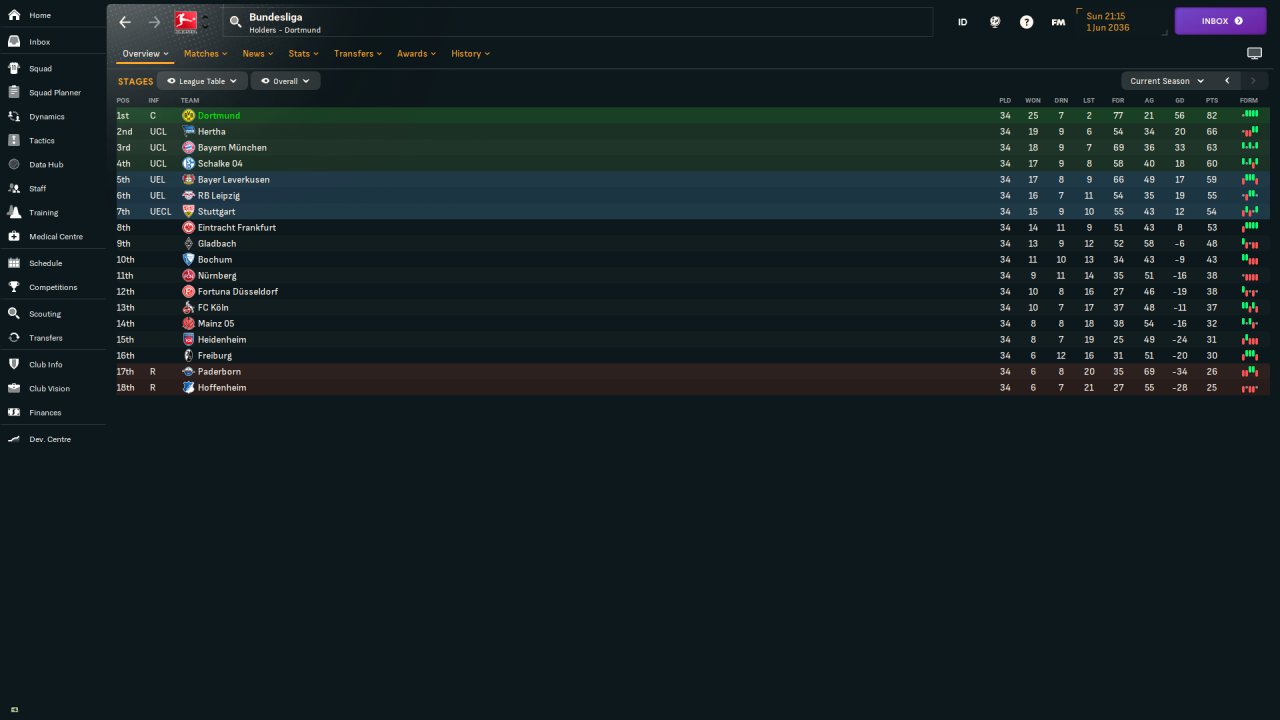Open Eintracht Frankfurt team link
Viewport: 1280px width, 720px height.
tap(237, 228)
